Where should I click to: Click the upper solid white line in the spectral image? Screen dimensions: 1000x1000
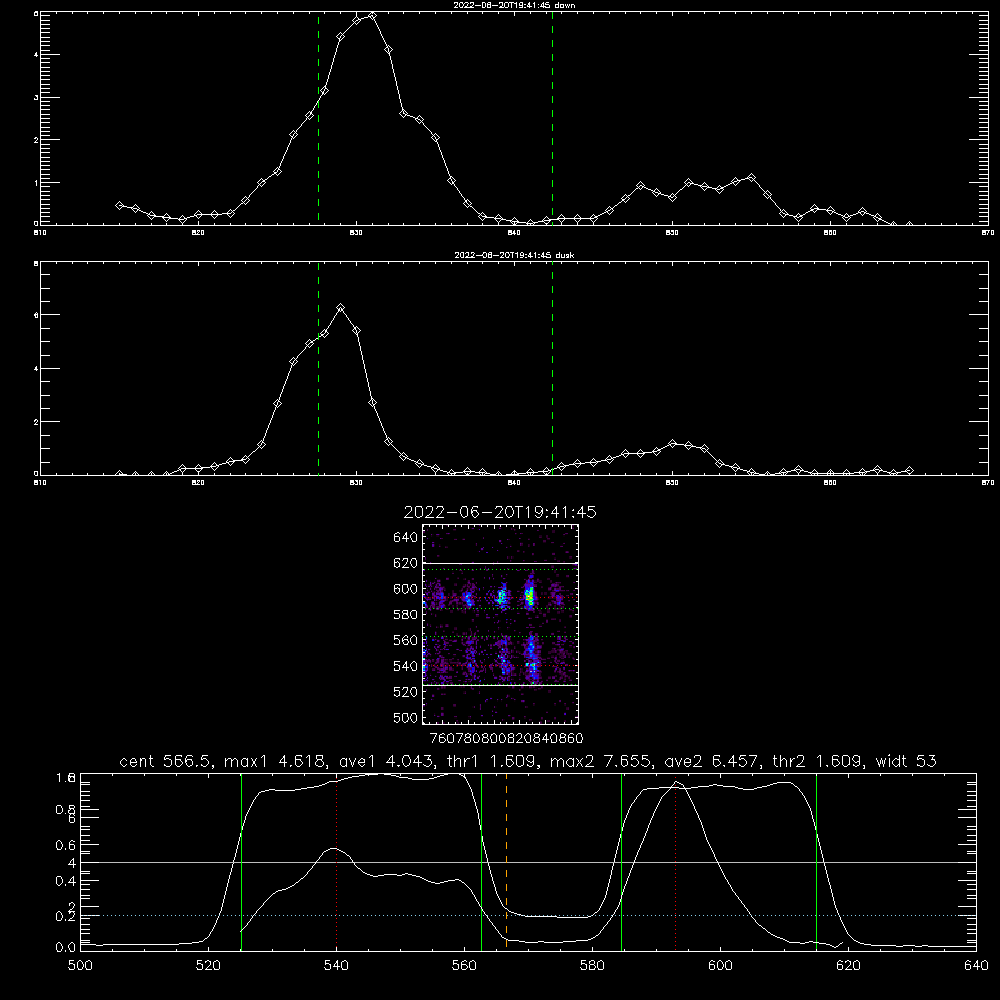tap(501, 563)
